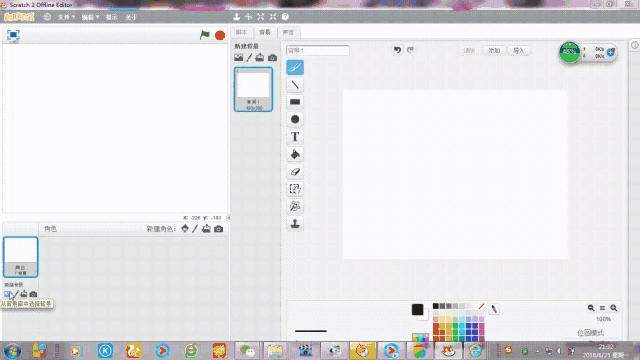
Task: Click the 导入 Import button
Action: click(518, 51)
